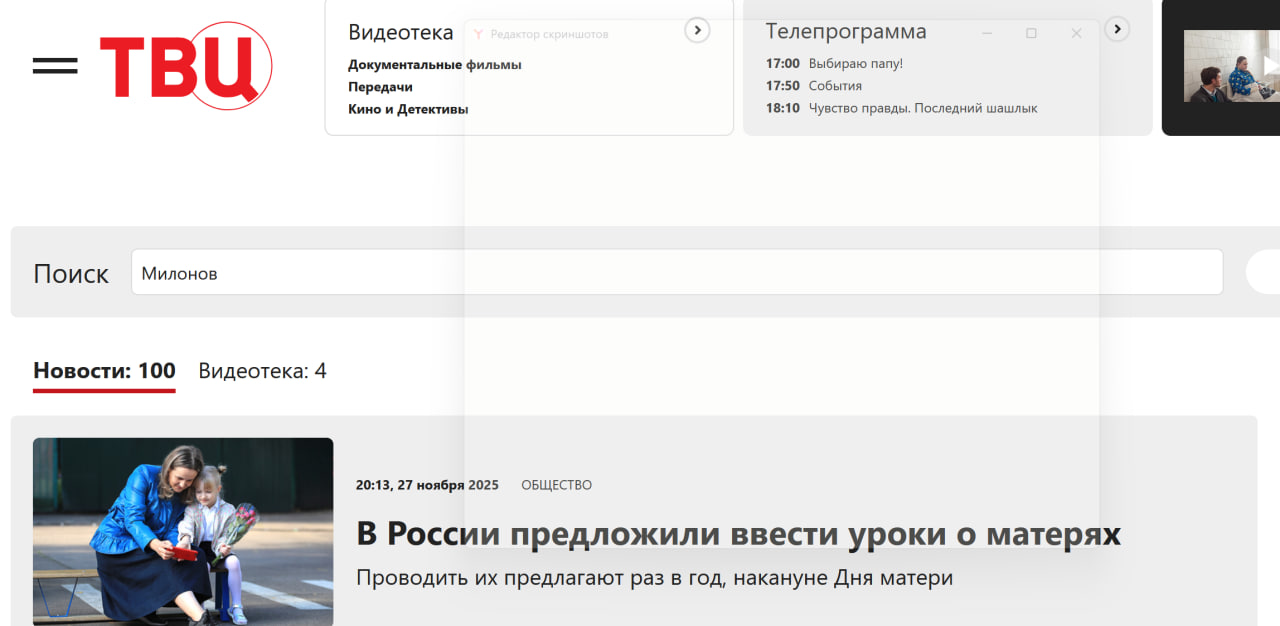This screenshot has height=626, width=1280.
Task: Switch to the Новости: 100 tab
Action: (x=104, y=371)
